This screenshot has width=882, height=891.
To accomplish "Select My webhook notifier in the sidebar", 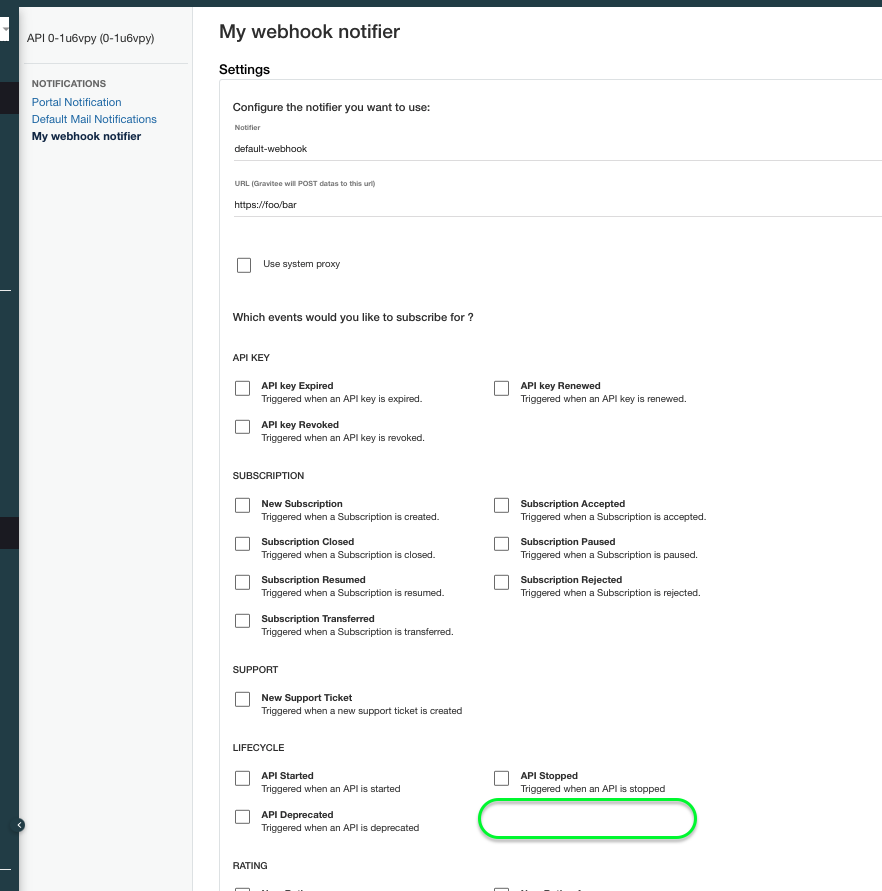I will pyautogui.click(x=86, y=136).
